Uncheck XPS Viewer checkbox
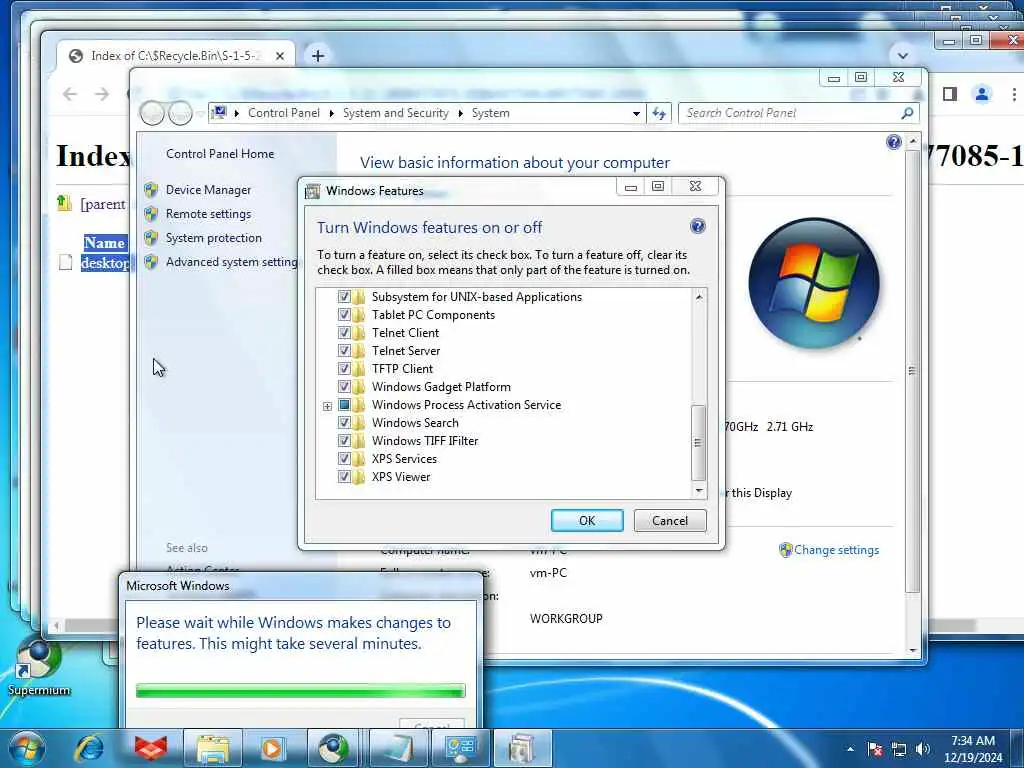 [344, 477]
